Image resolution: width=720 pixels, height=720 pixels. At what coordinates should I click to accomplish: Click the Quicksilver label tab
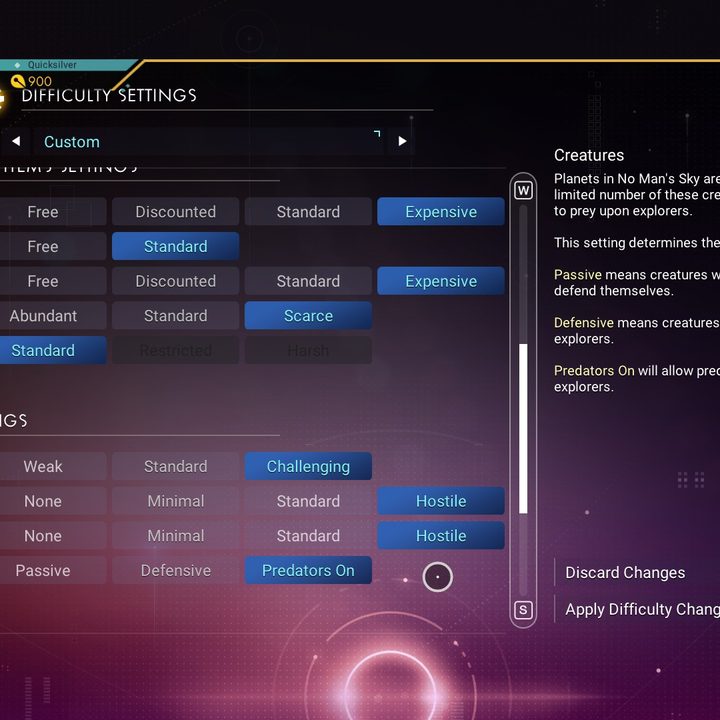click(x=52, y=65)
